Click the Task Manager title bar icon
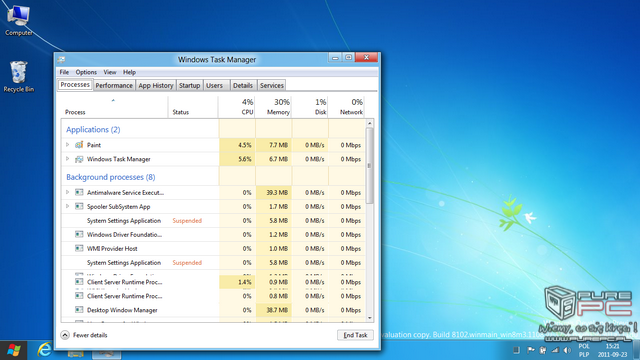 click(x=62, y=60)
